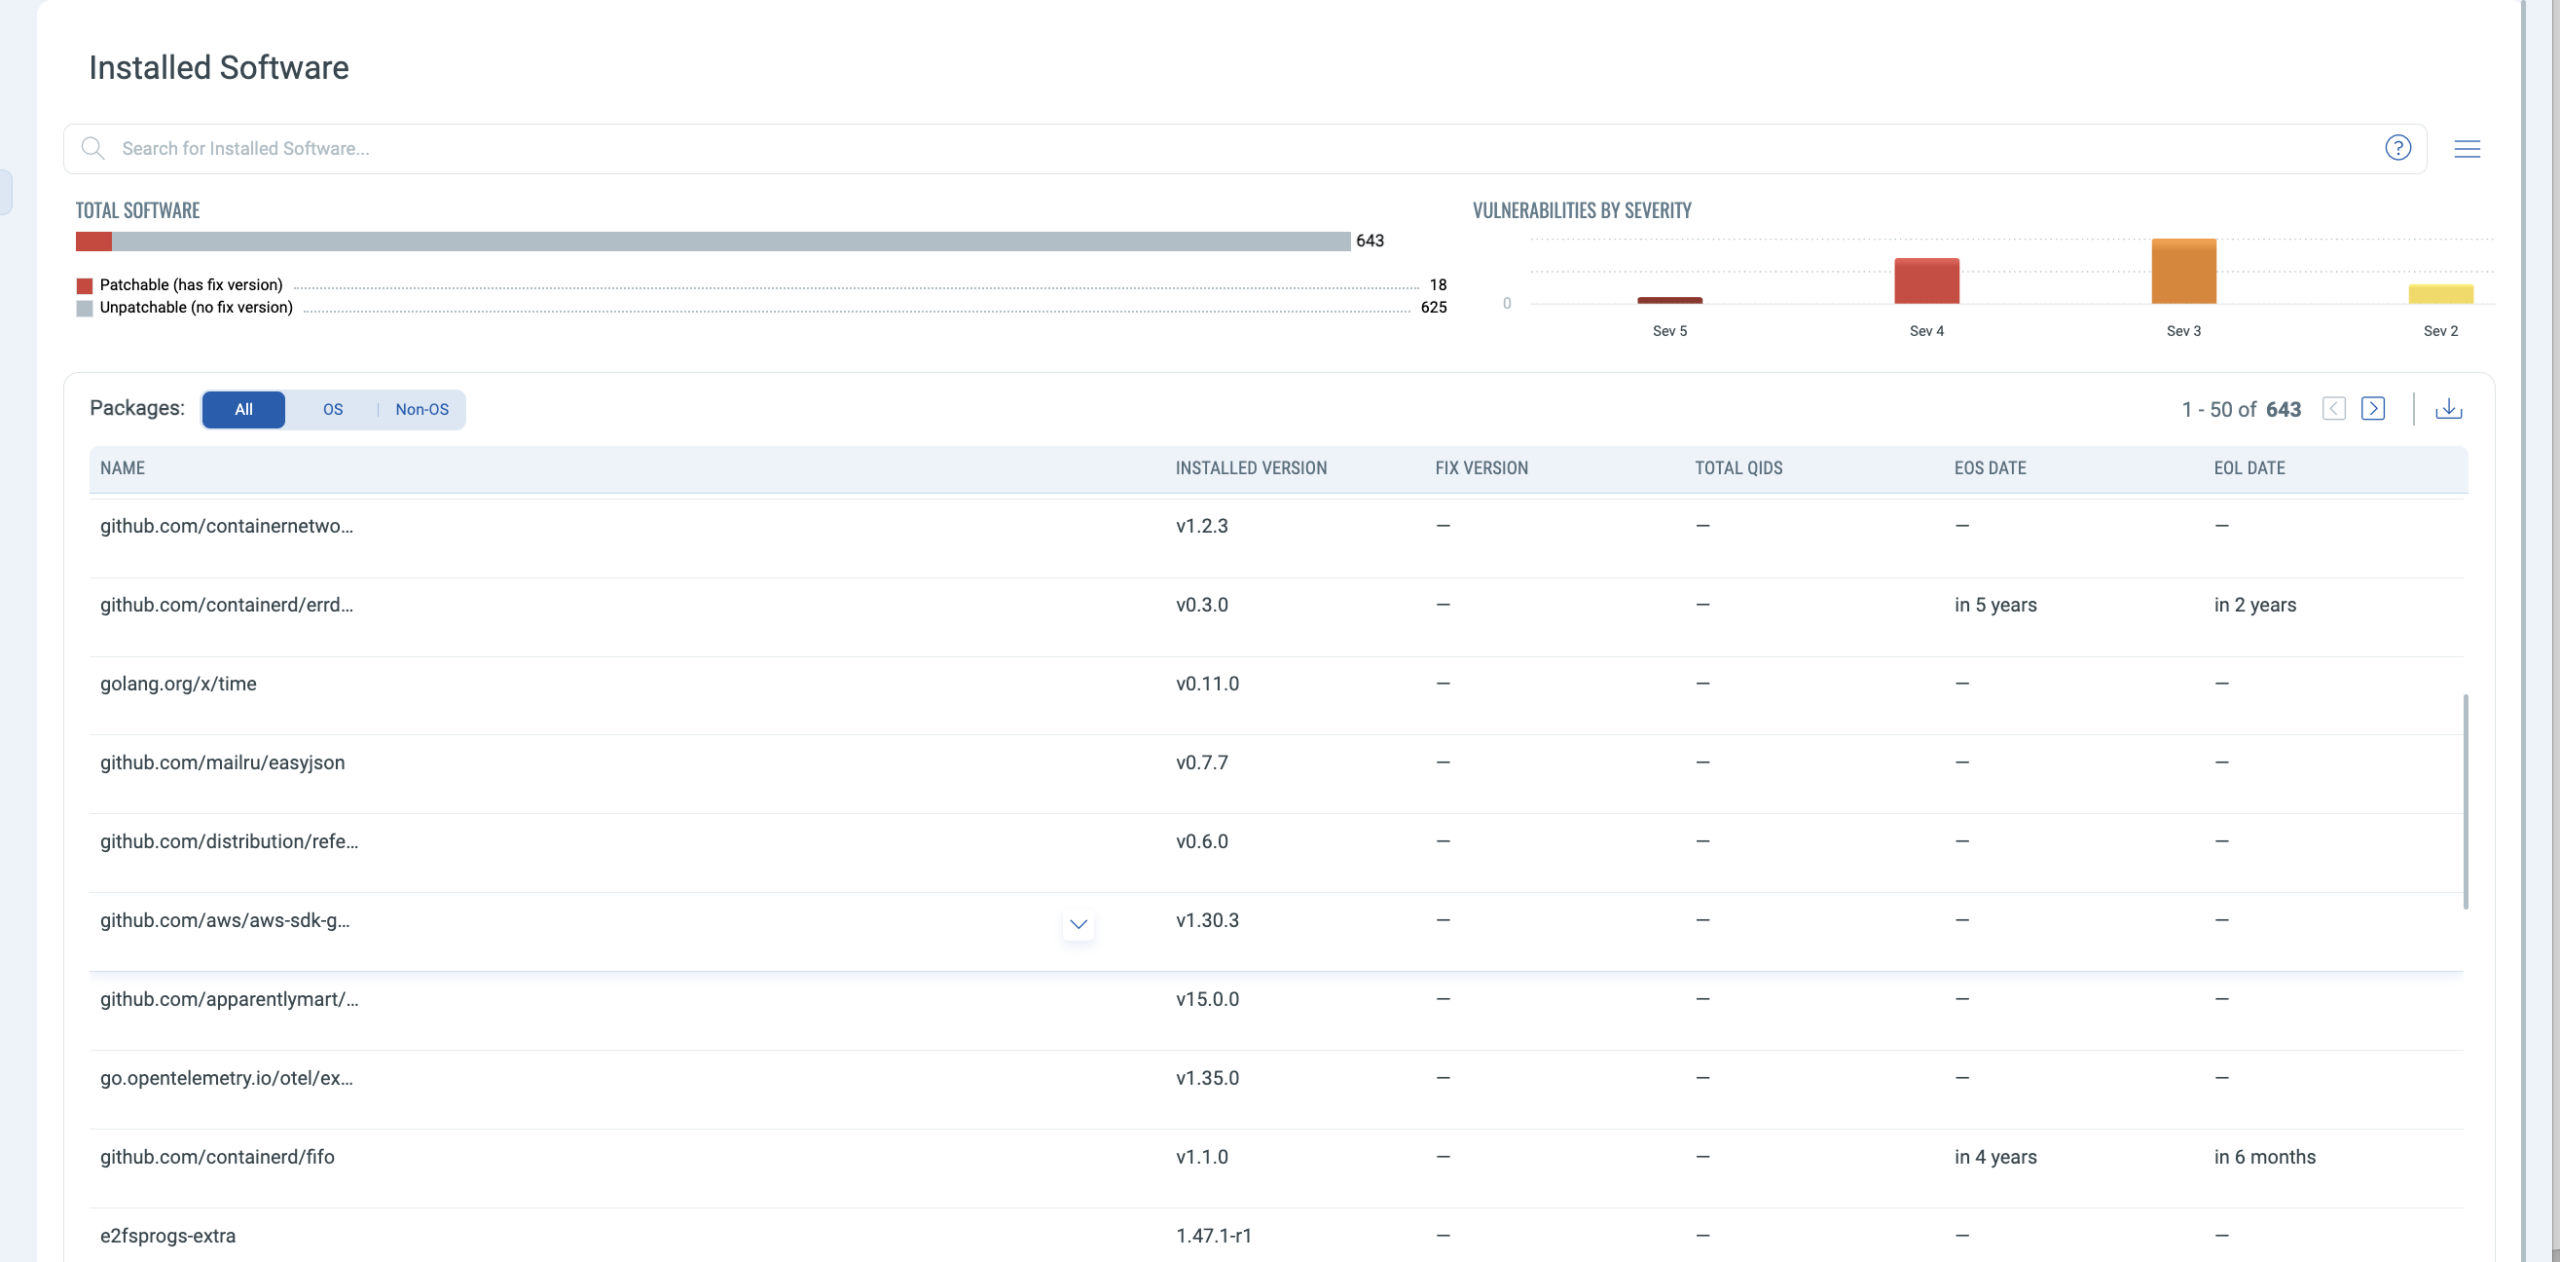Click the table vertical scrollbar

click(x=2465, y=800)
